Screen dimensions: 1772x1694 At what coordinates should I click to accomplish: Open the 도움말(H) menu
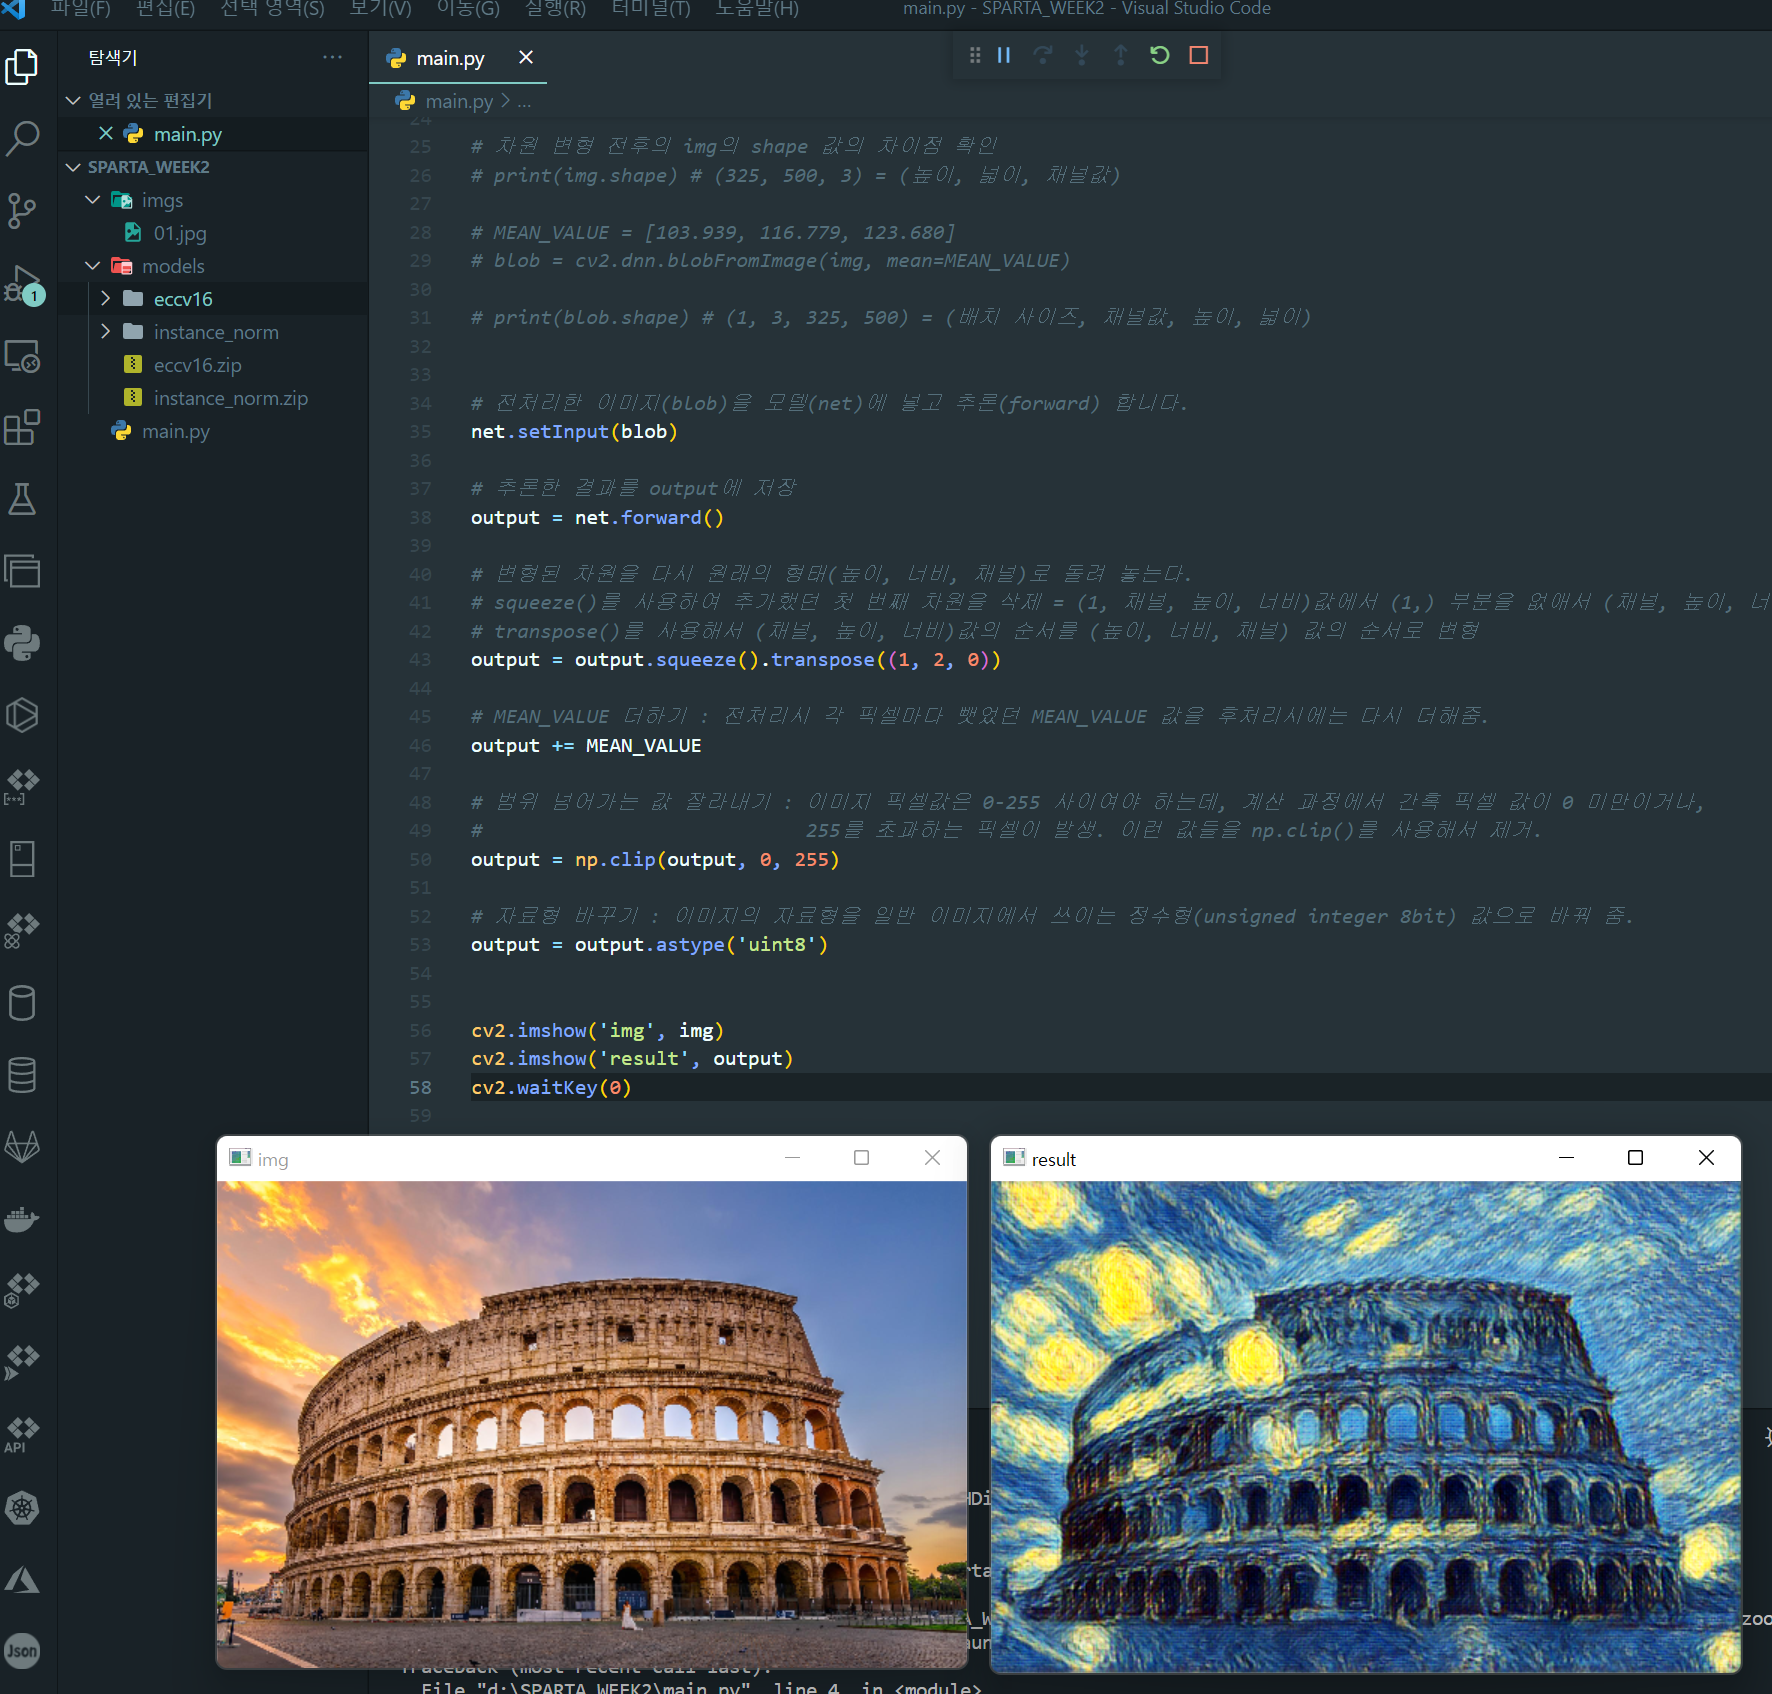pyautogui.click(x=757, y=8)
